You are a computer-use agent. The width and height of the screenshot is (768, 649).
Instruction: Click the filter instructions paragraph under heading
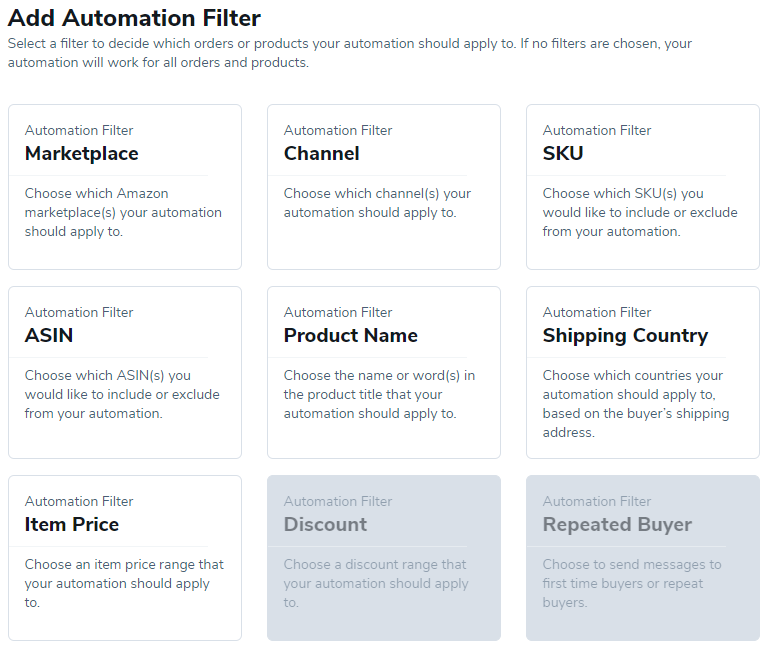coord(350,53)
